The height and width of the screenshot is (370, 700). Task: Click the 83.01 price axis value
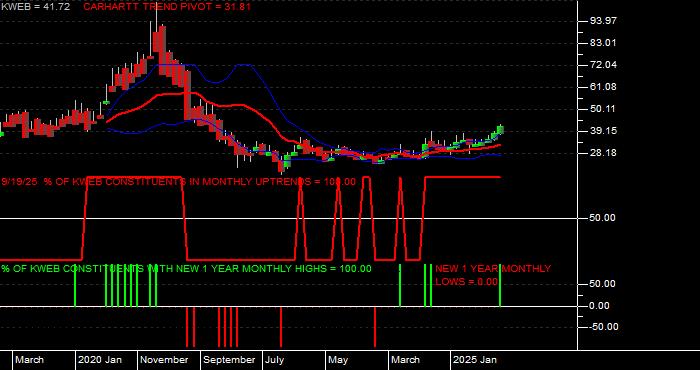(603, 43)
